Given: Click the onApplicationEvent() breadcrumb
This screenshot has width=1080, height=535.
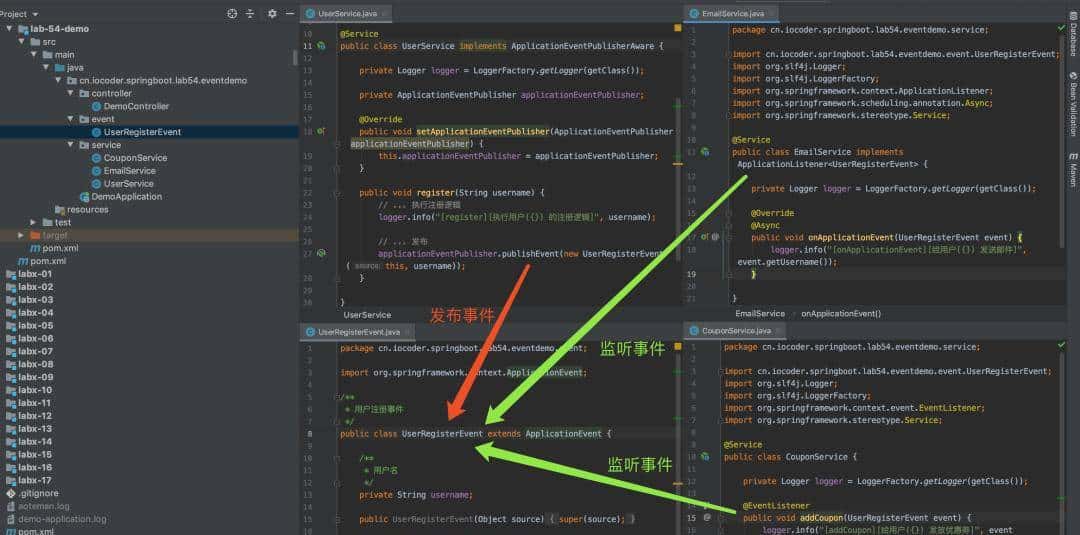Looking at the screenshot, I should click(x=840, y=313).
